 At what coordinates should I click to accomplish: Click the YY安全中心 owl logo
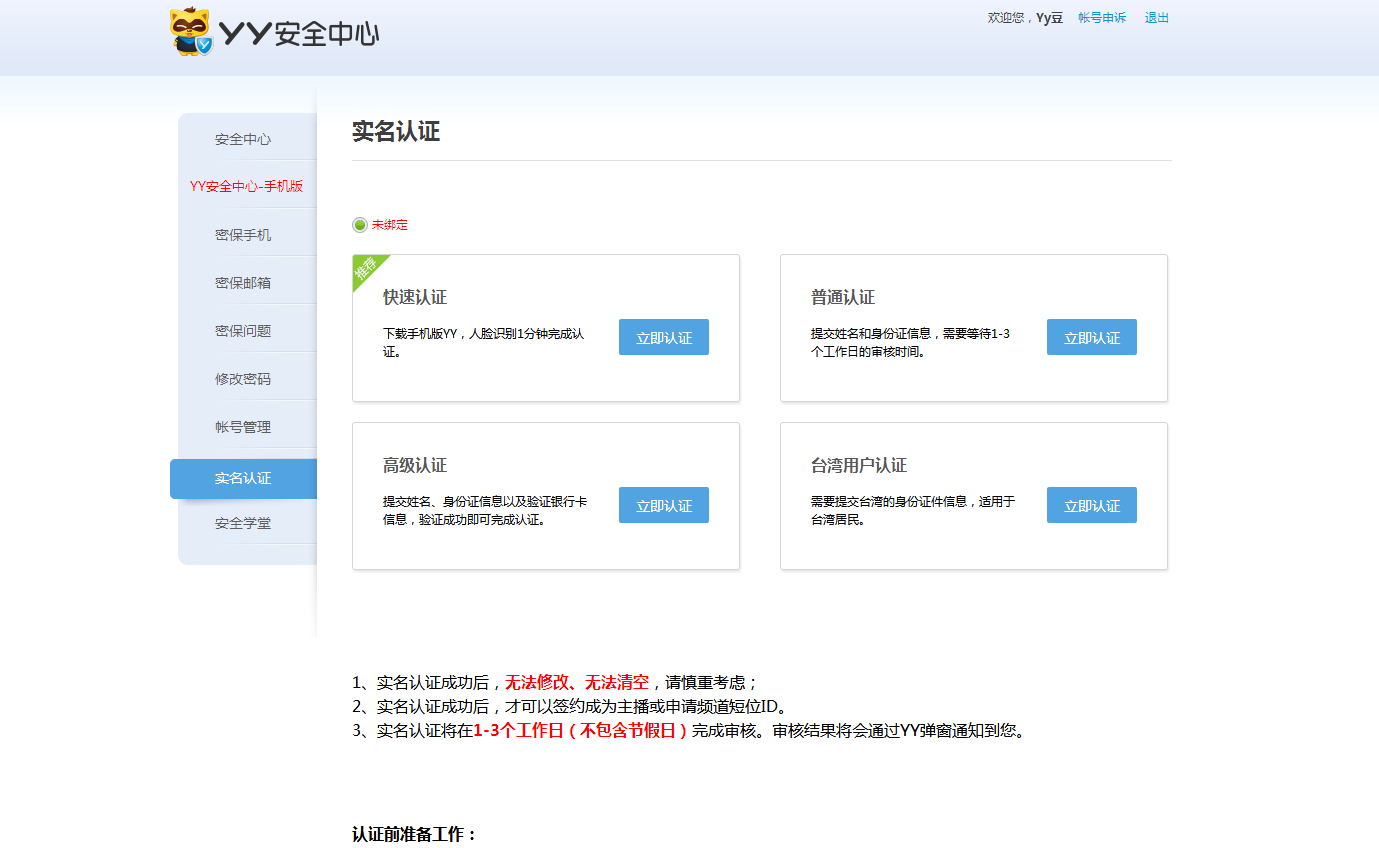[190, 30]
